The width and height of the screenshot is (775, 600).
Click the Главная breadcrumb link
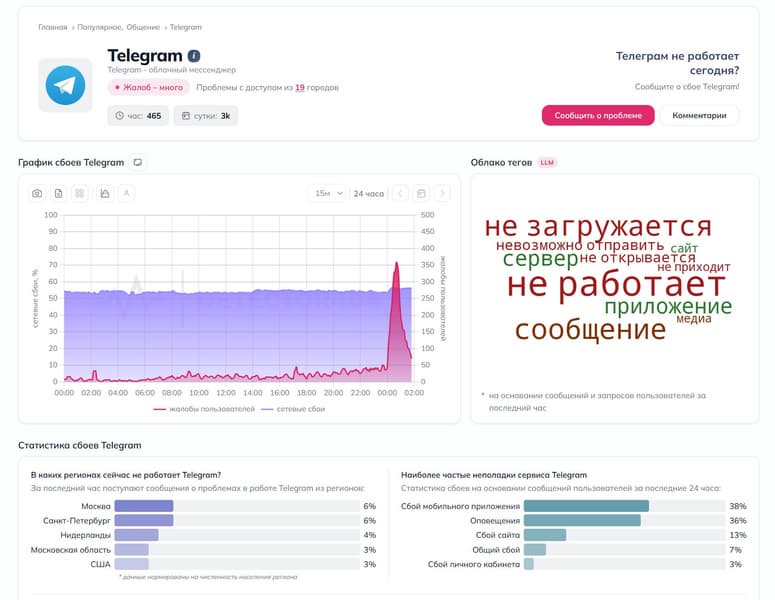[x=52, y=27]
